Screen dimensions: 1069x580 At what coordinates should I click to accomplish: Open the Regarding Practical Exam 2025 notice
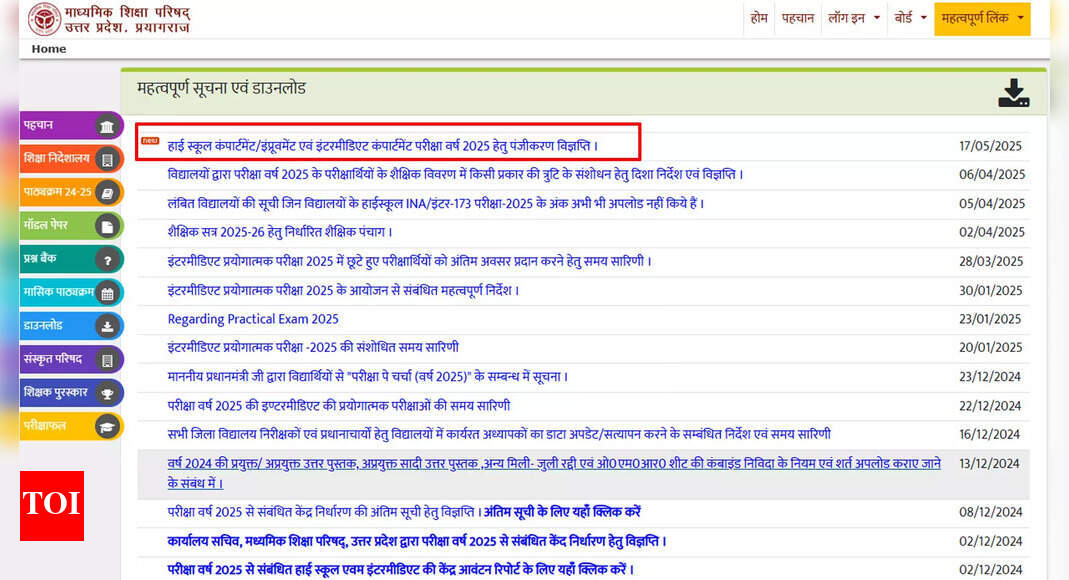point(253,319)
